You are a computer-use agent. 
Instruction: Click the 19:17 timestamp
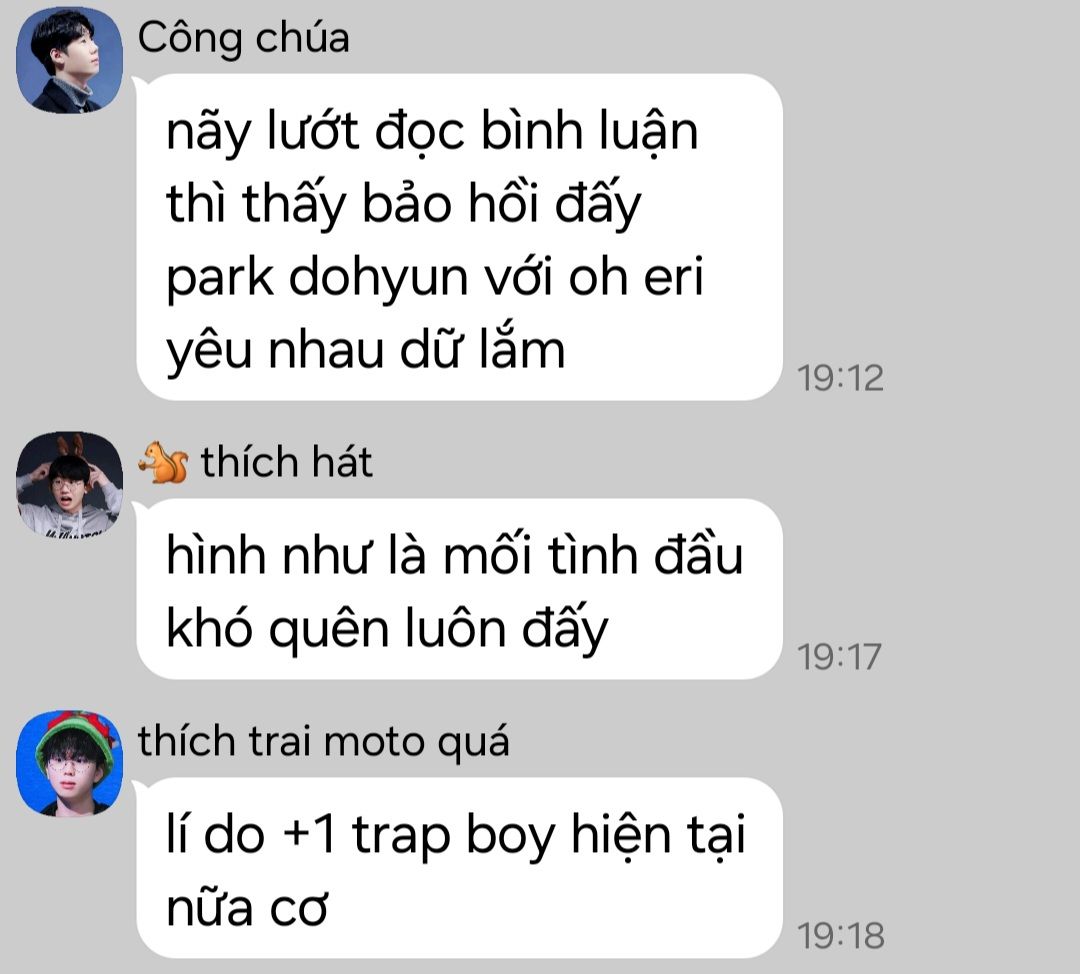pyautogui.click(x=840, y=656)
